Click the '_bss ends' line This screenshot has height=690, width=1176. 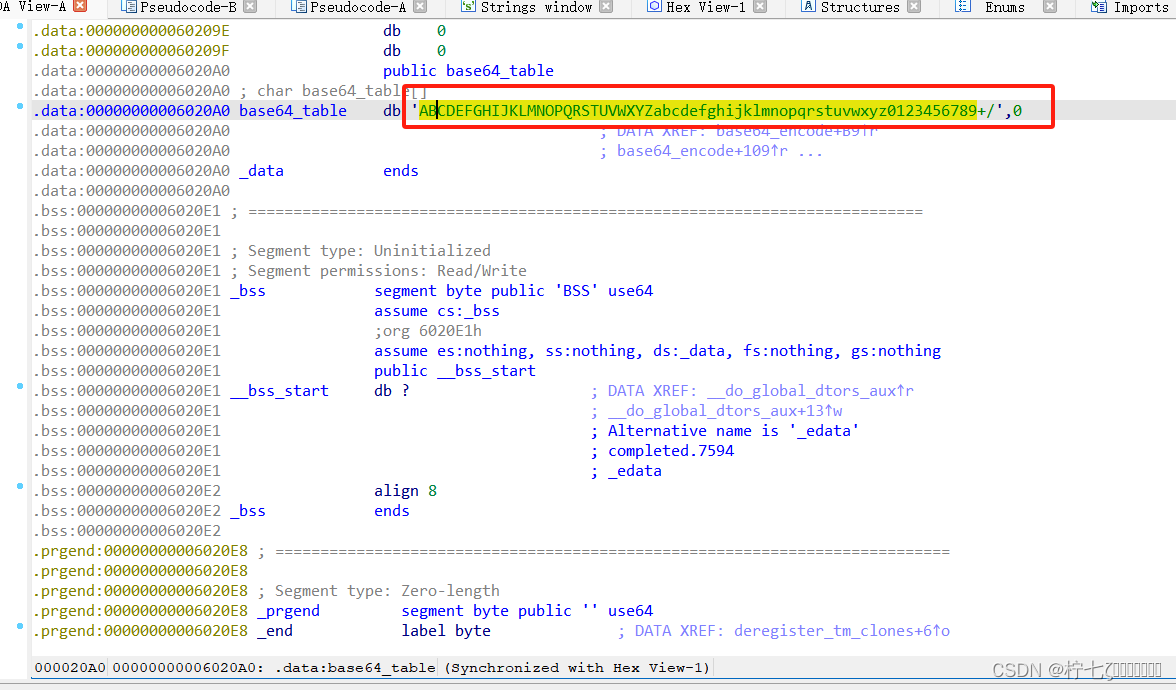(x=320, y=511)
